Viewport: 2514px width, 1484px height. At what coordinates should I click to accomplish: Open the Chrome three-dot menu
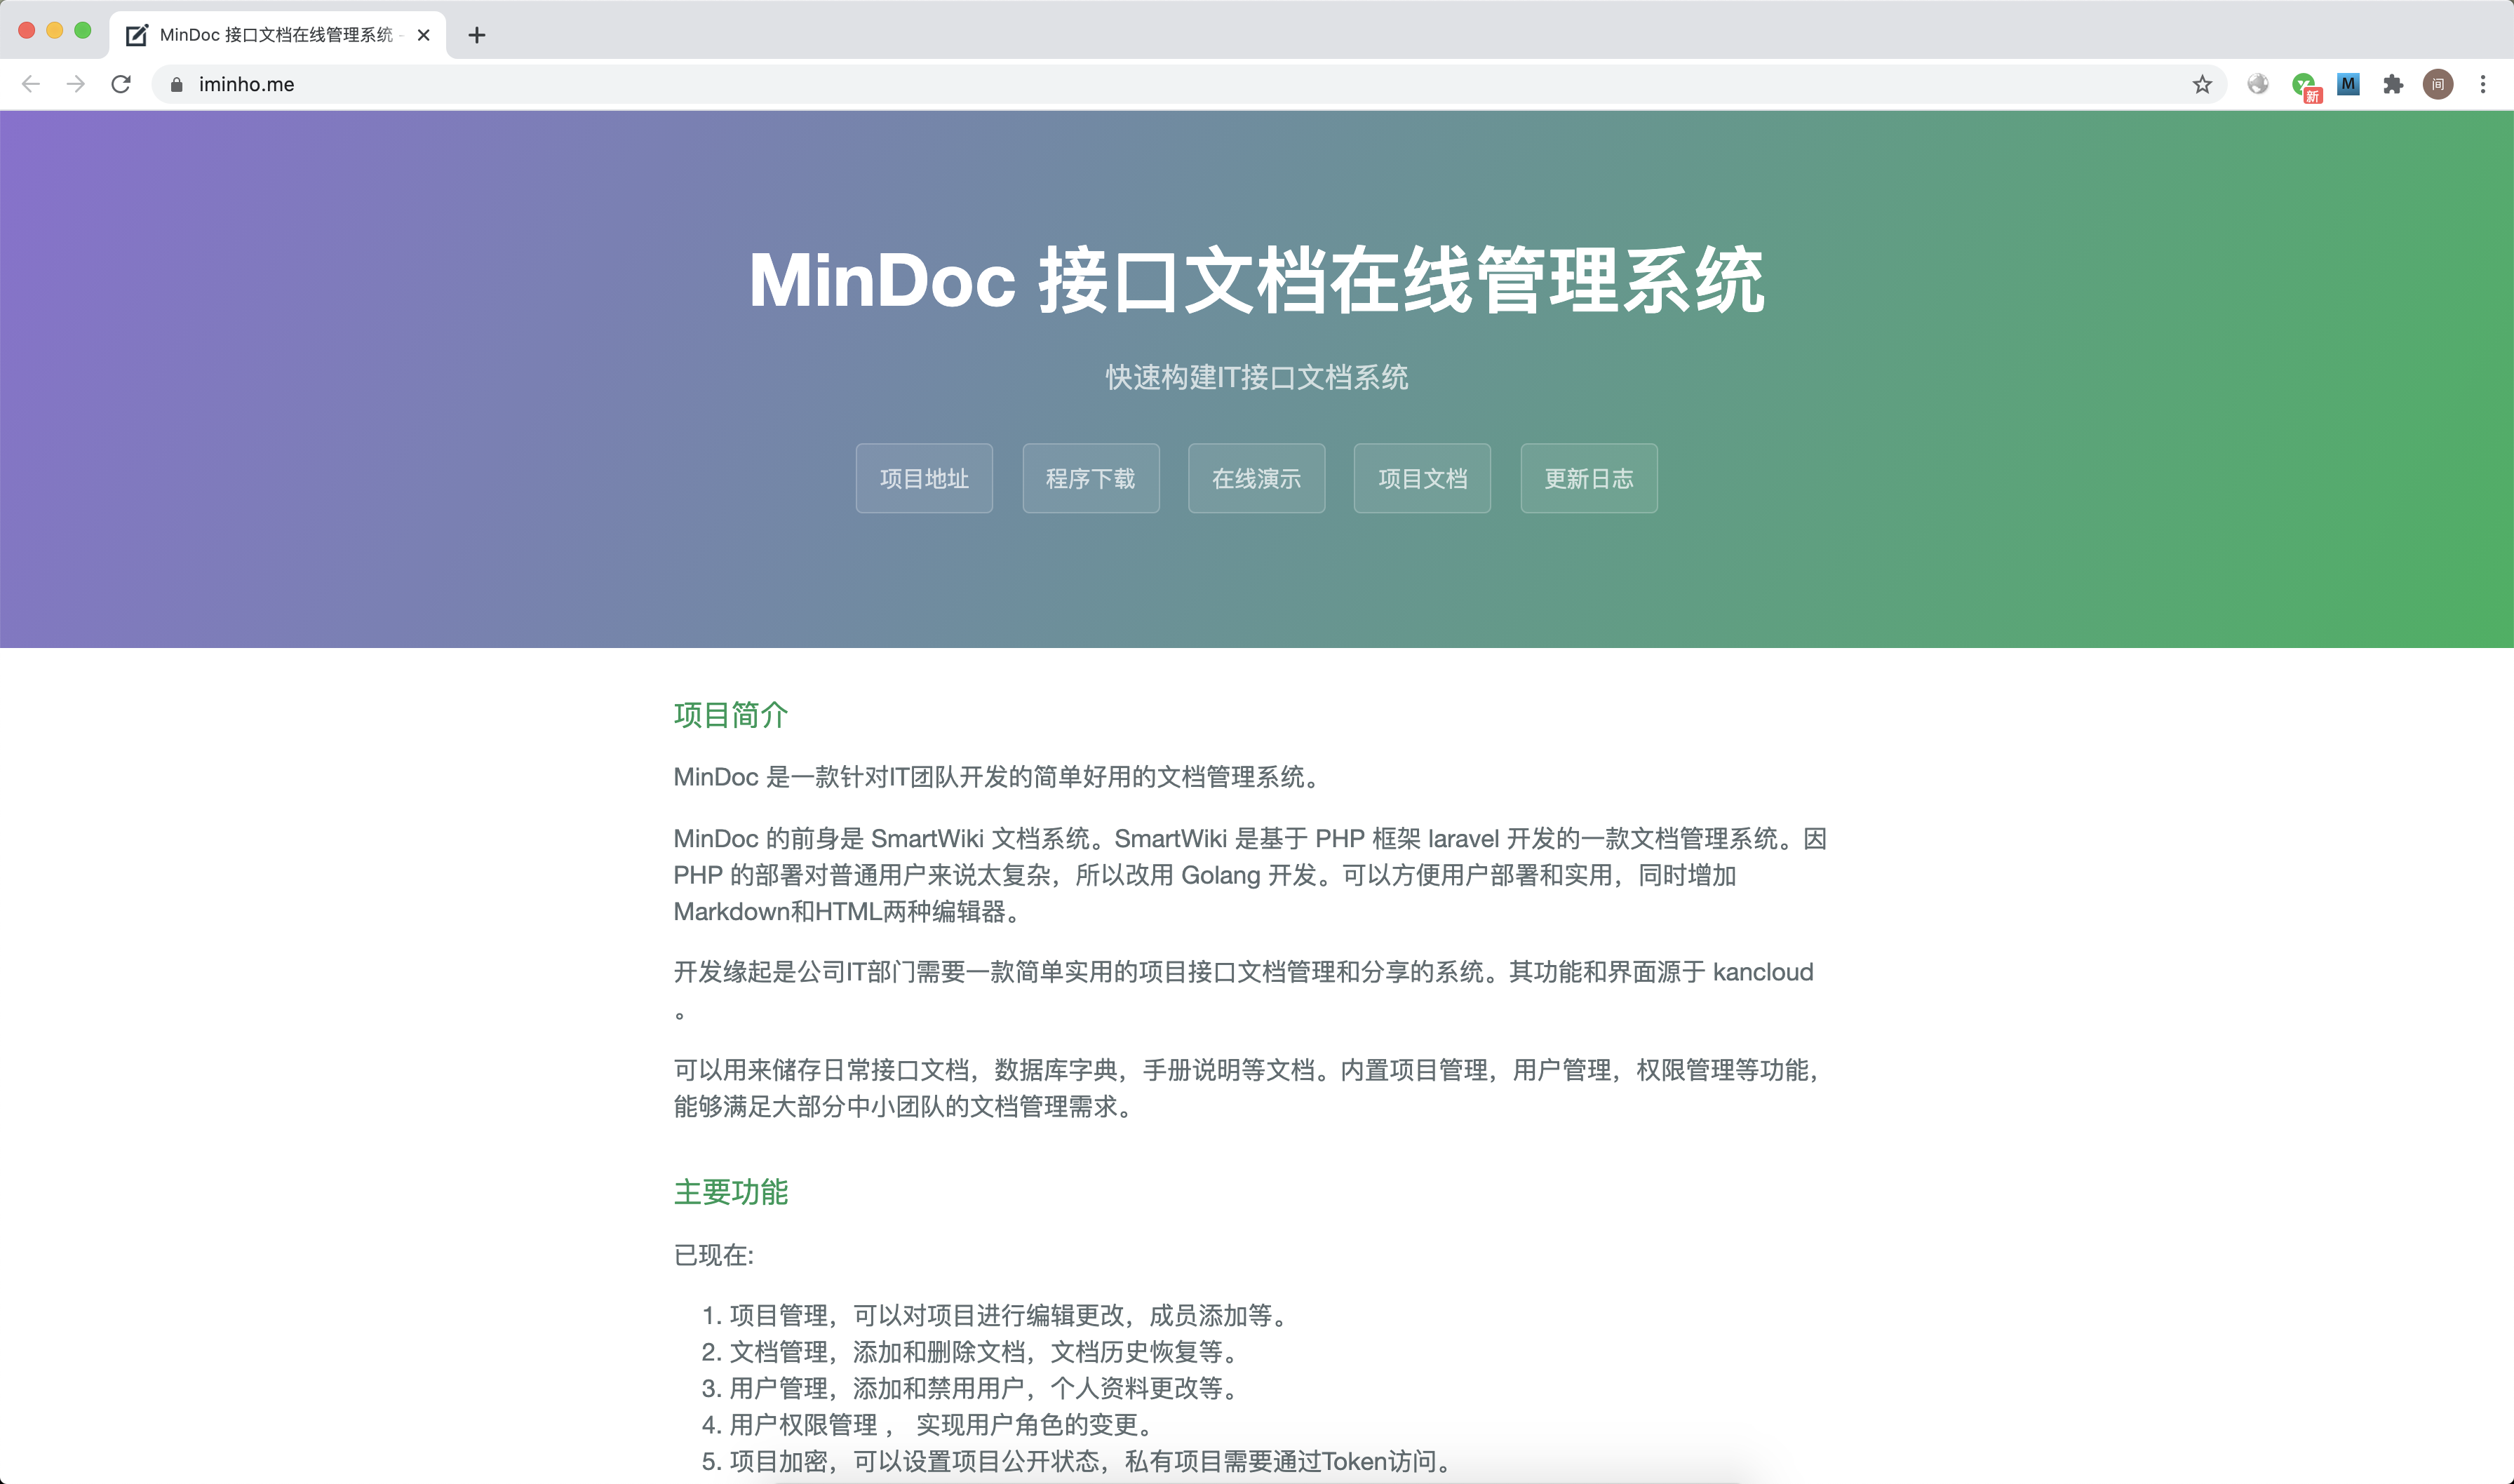2483,84
